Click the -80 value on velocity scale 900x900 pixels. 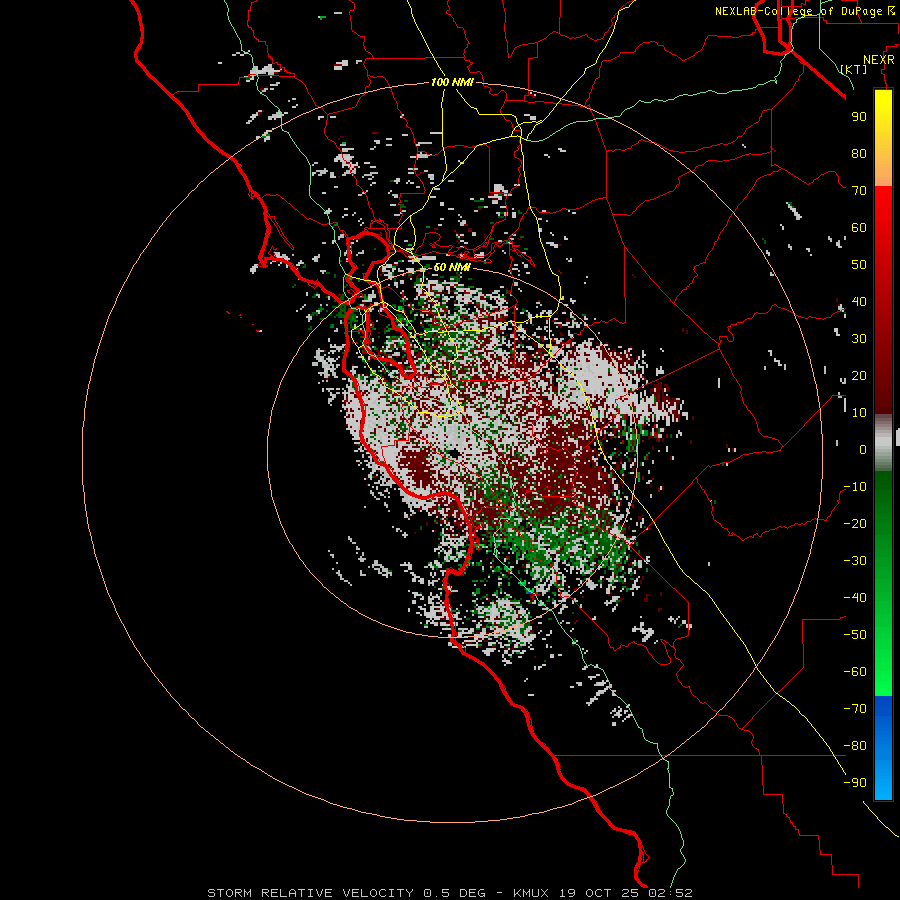(855, 746)
